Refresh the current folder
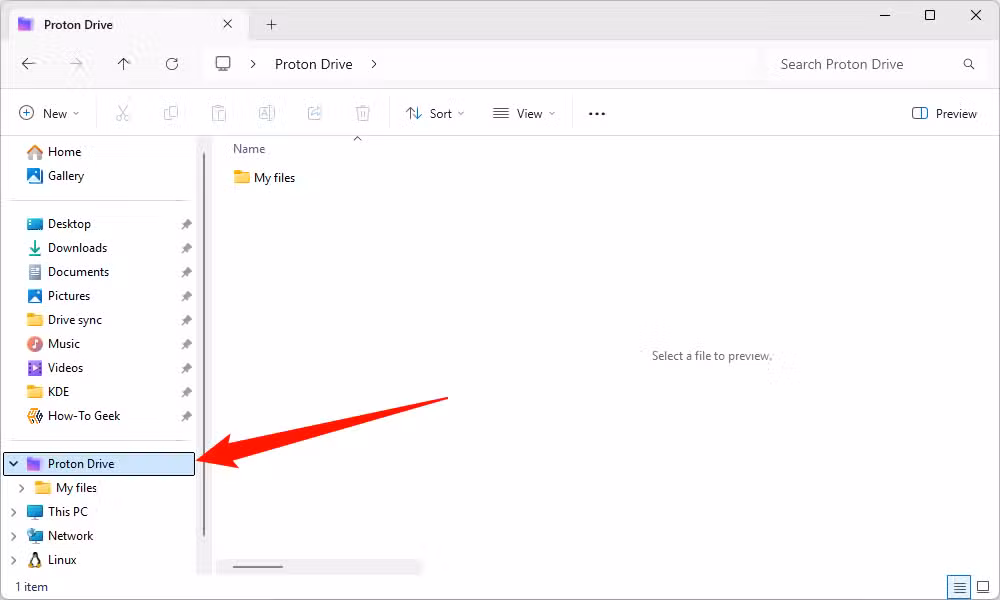 tap(172, 64)
